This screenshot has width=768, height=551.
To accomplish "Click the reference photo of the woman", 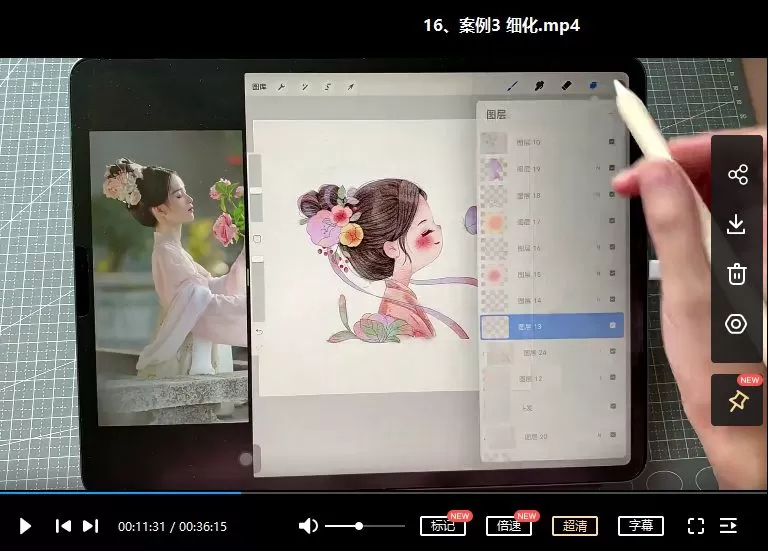I will (x=169, y=277).
